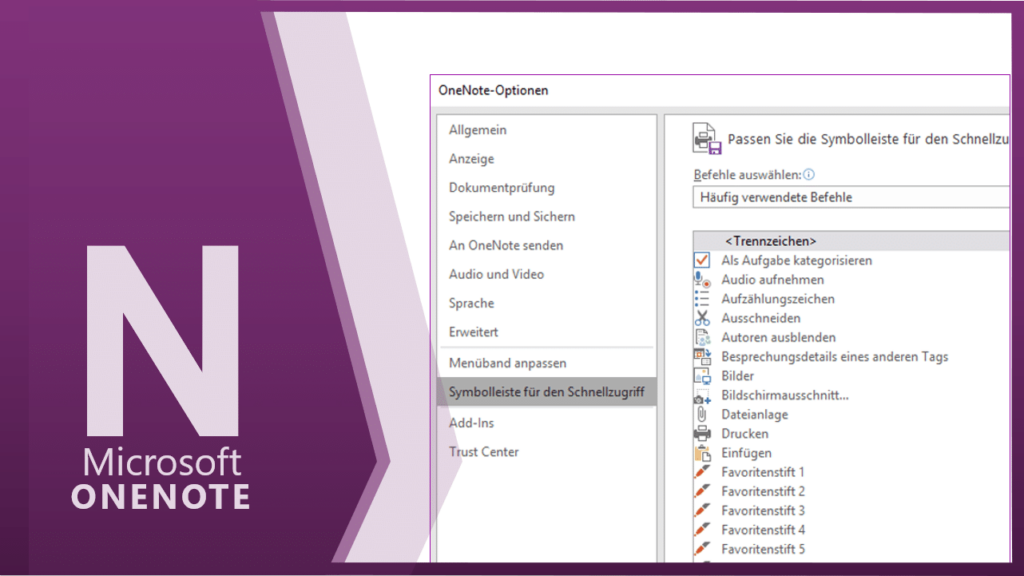Click the microphone icon for Audio aufnehmen

702,280
